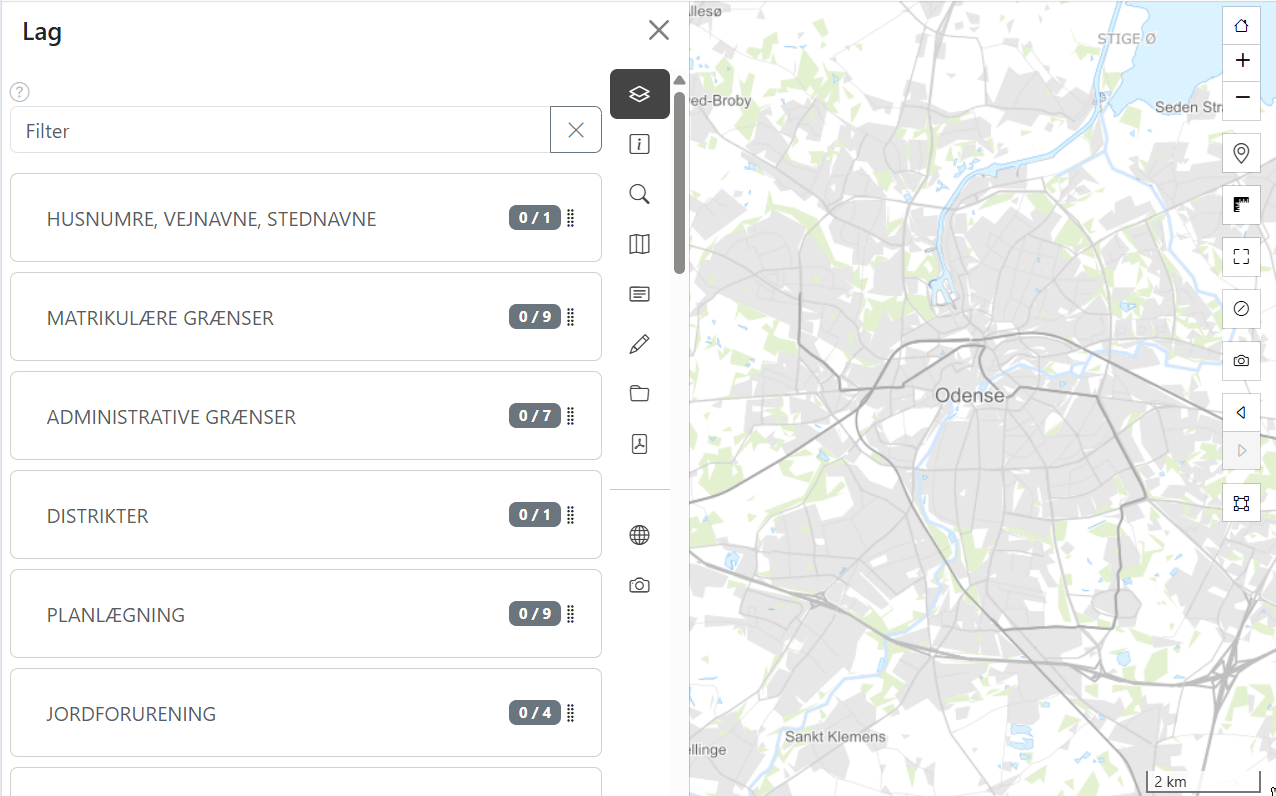Click the Filter text input field
The height and width of the screenshot is (796, 1276).
(x=280, y=131)
